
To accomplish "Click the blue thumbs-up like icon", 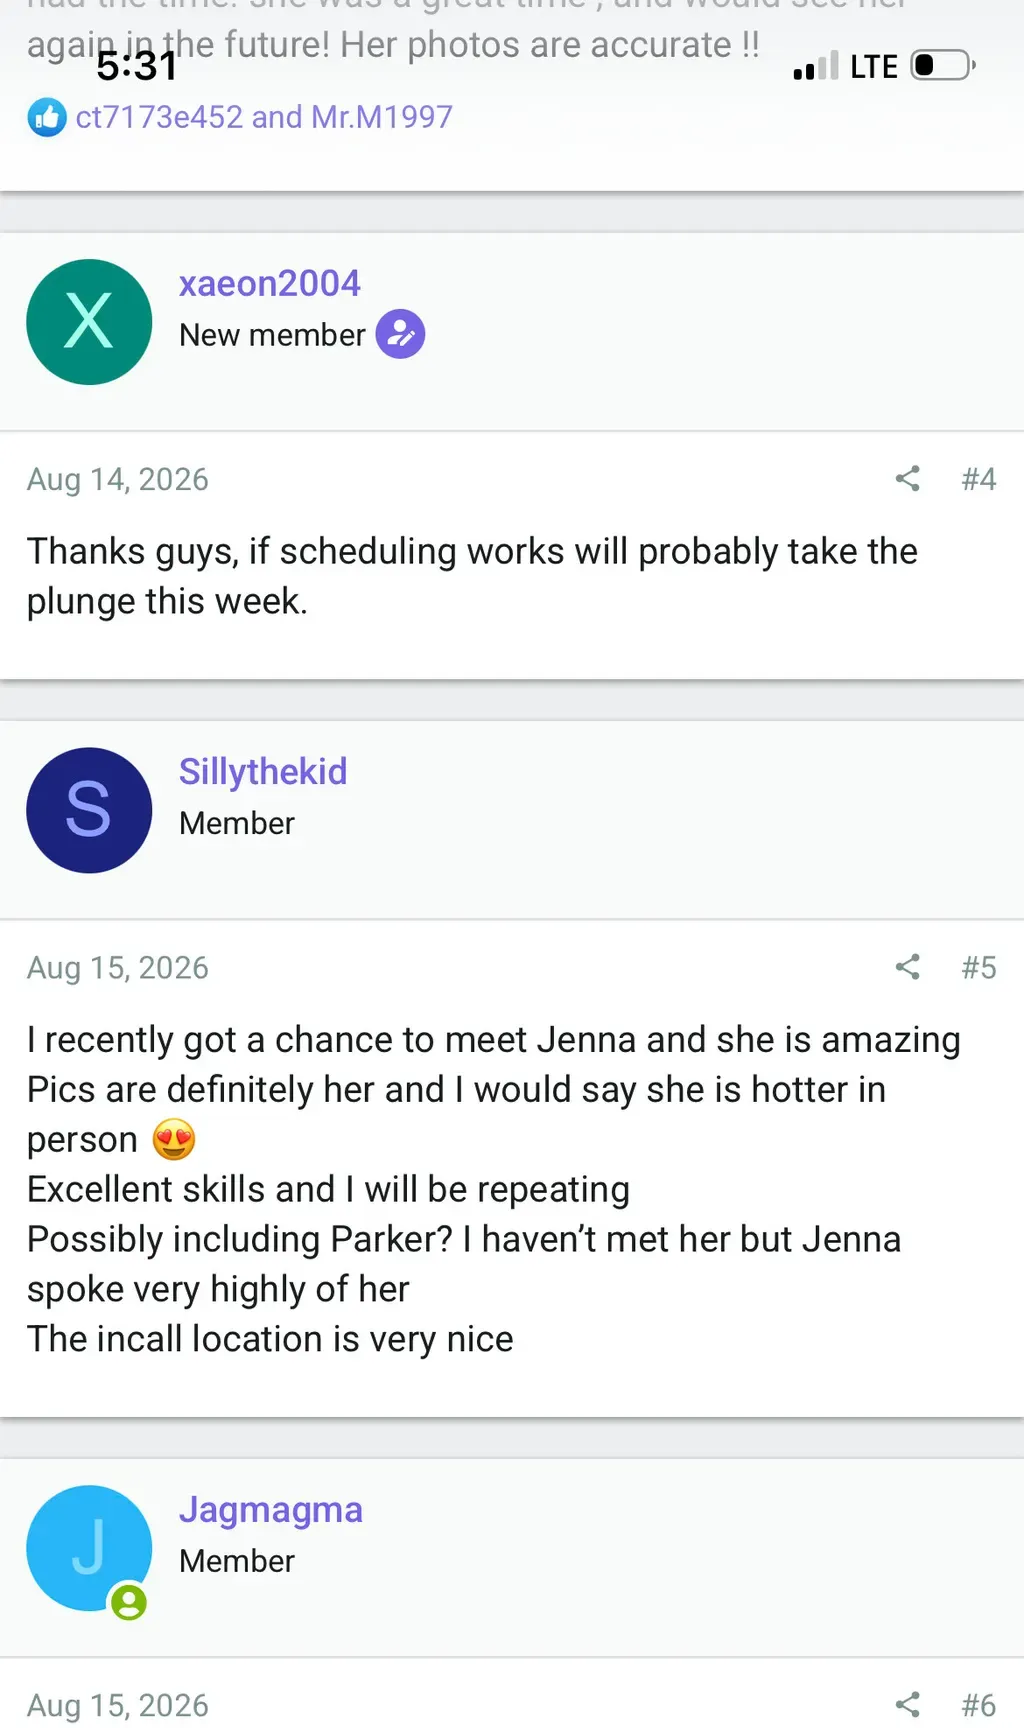I will (x=47, y=118).
